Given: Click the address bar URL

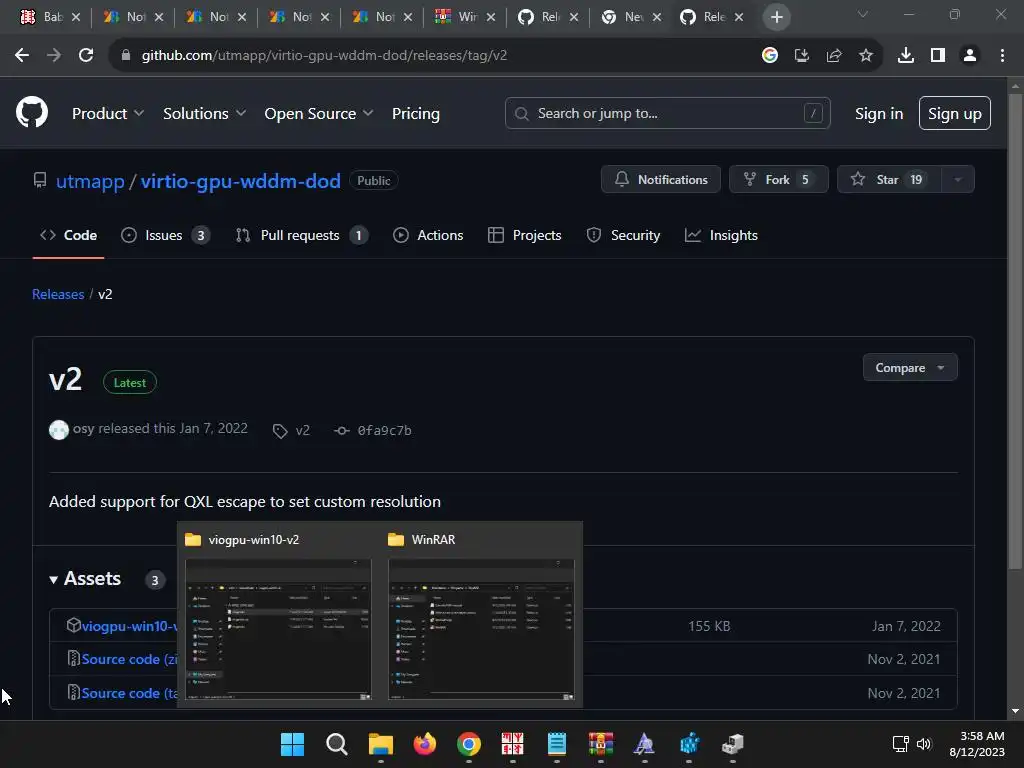Looking at the screenshot, I should click(325, 56).
